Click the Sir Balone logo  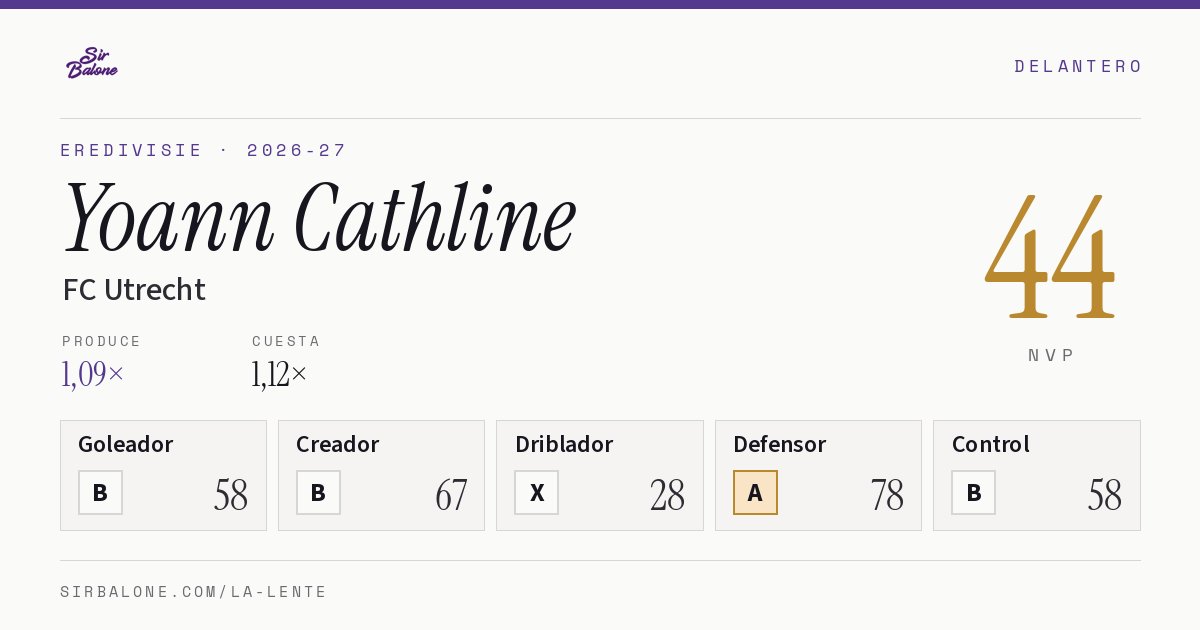tap(92, 63)
